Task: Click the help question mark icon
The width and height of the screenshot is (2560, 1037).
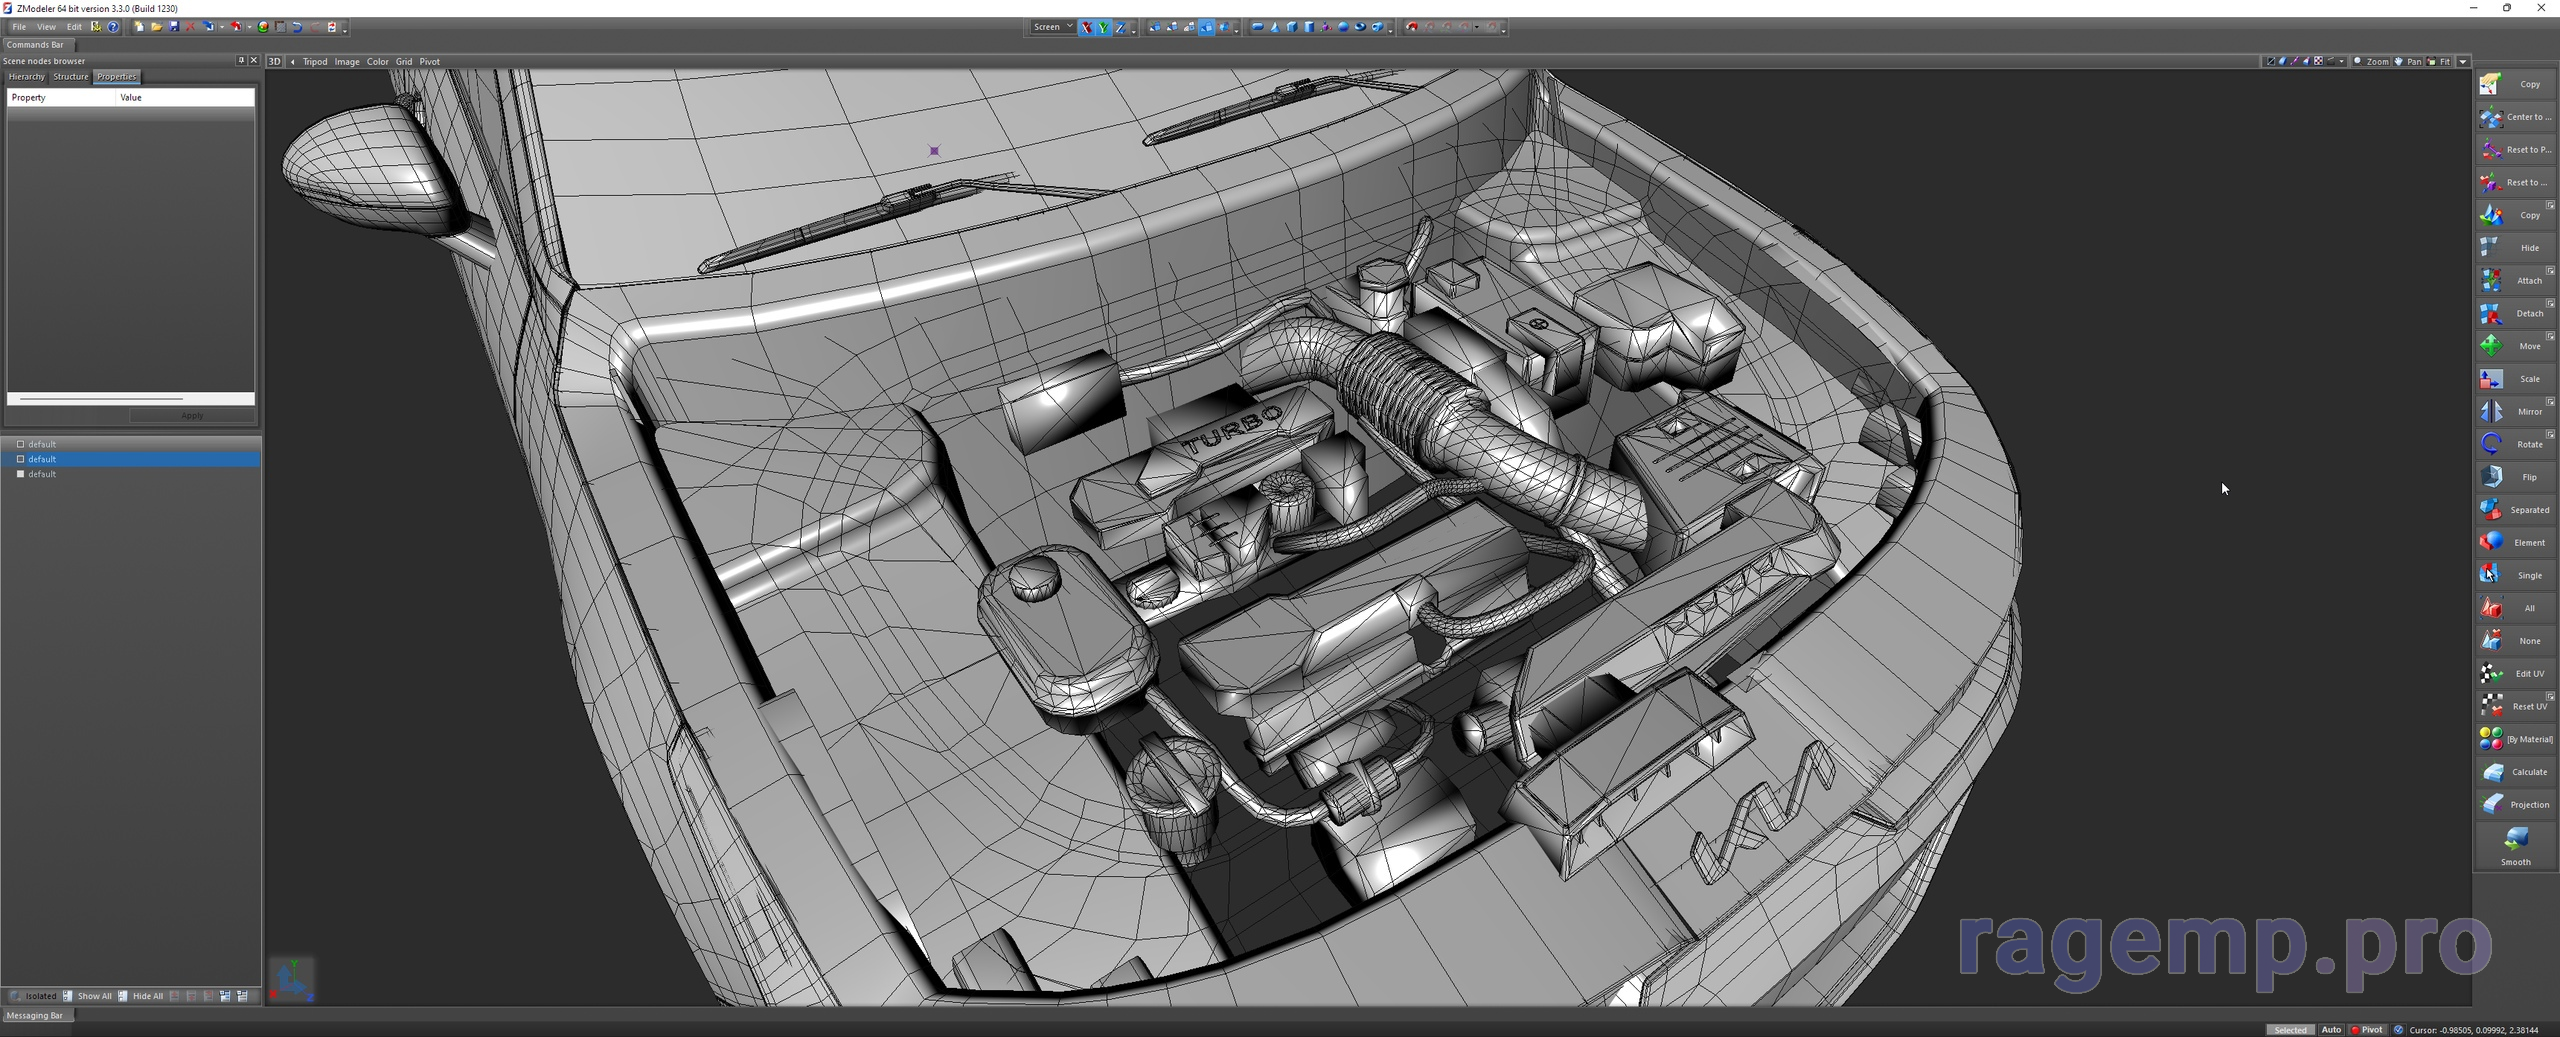Action: 113,27
